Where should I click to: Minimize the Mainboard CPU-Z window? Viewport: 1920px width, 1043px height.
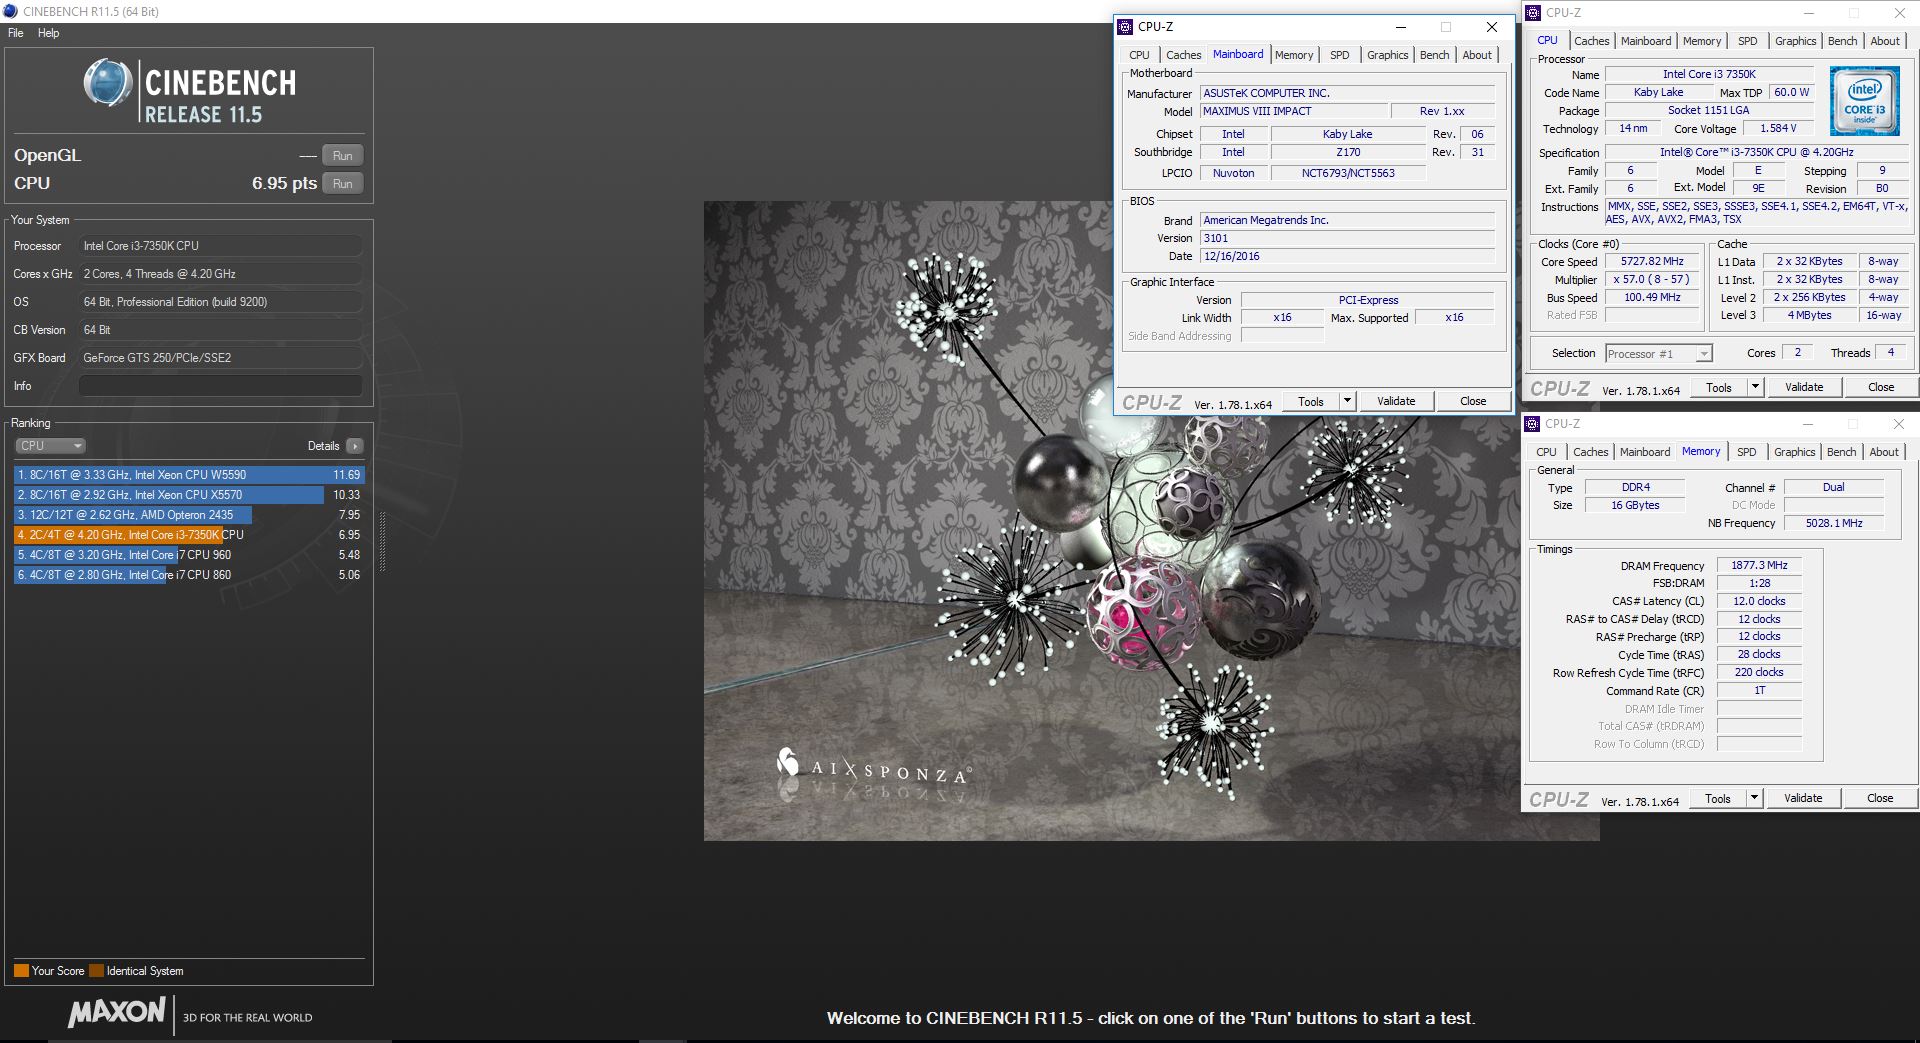click(1401, 27)
